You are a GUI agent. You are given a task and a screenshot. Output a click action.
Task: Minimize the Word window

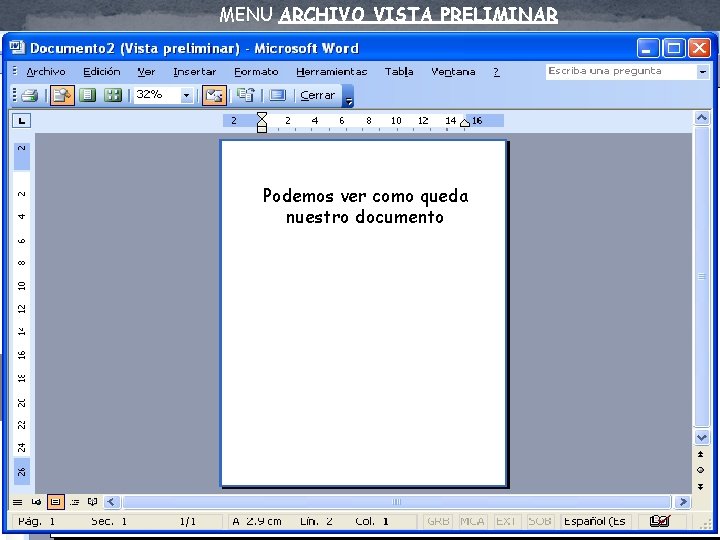[648, 48]
